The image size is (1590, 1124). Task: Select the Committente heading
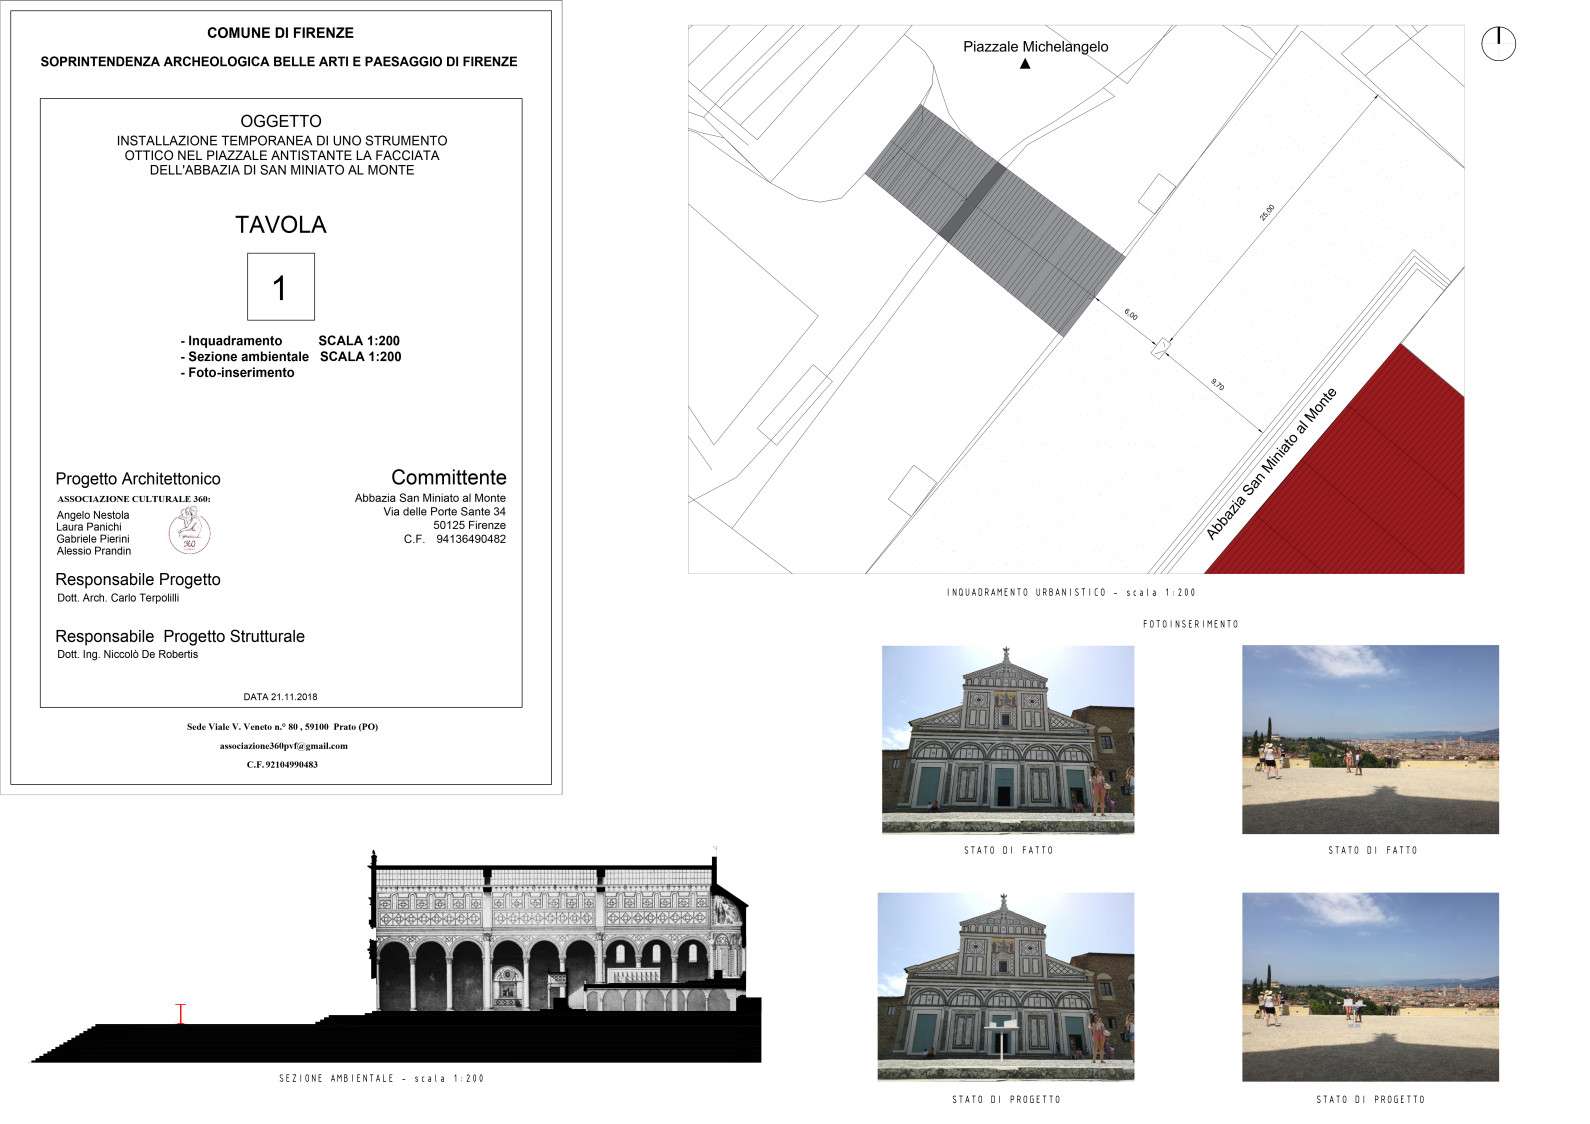coord(448,477)
